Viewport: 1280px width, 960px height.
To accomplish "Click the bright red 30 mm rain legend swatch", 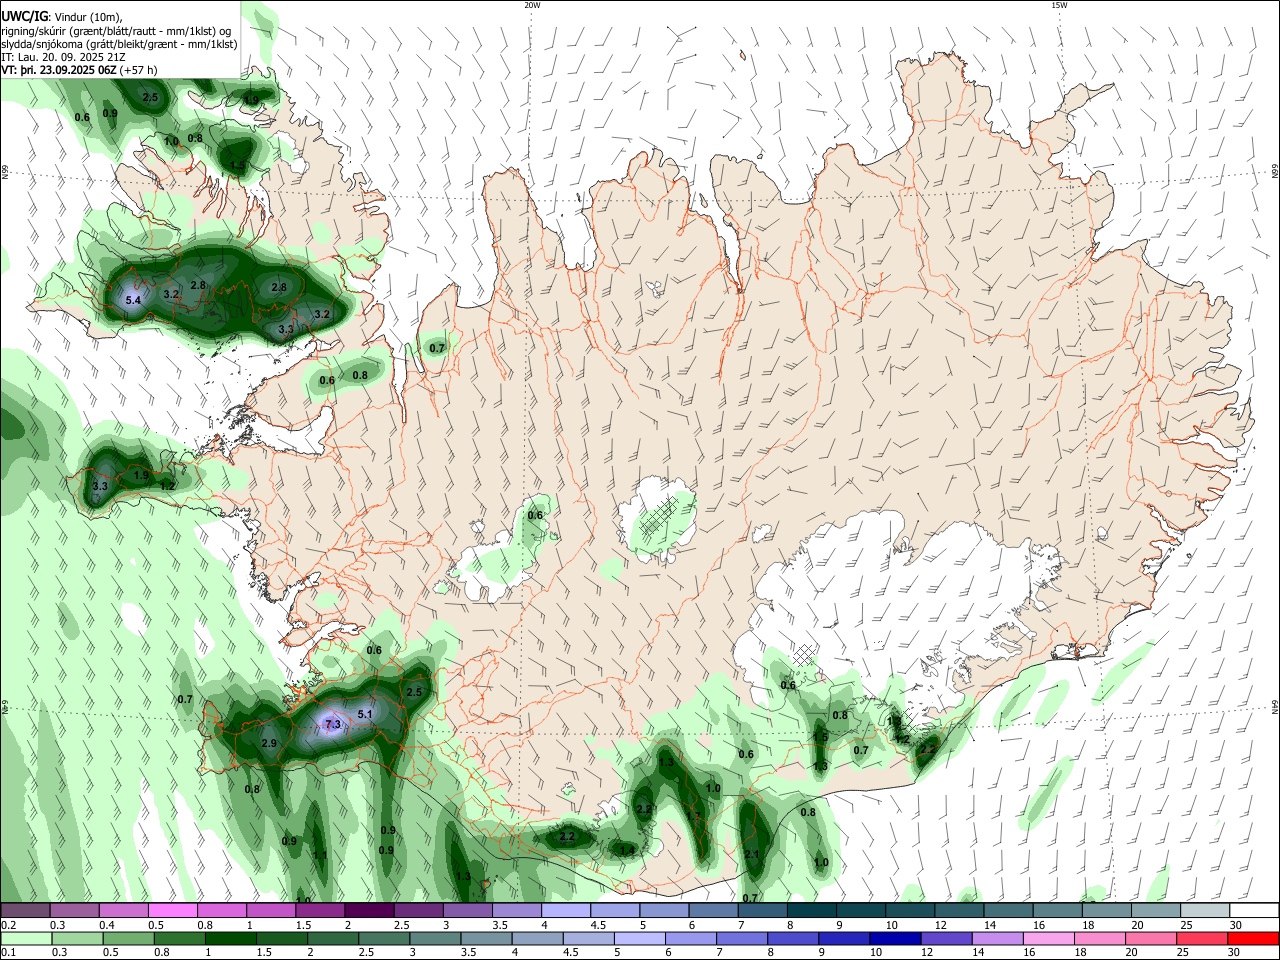I will (x=1253, y=939).
